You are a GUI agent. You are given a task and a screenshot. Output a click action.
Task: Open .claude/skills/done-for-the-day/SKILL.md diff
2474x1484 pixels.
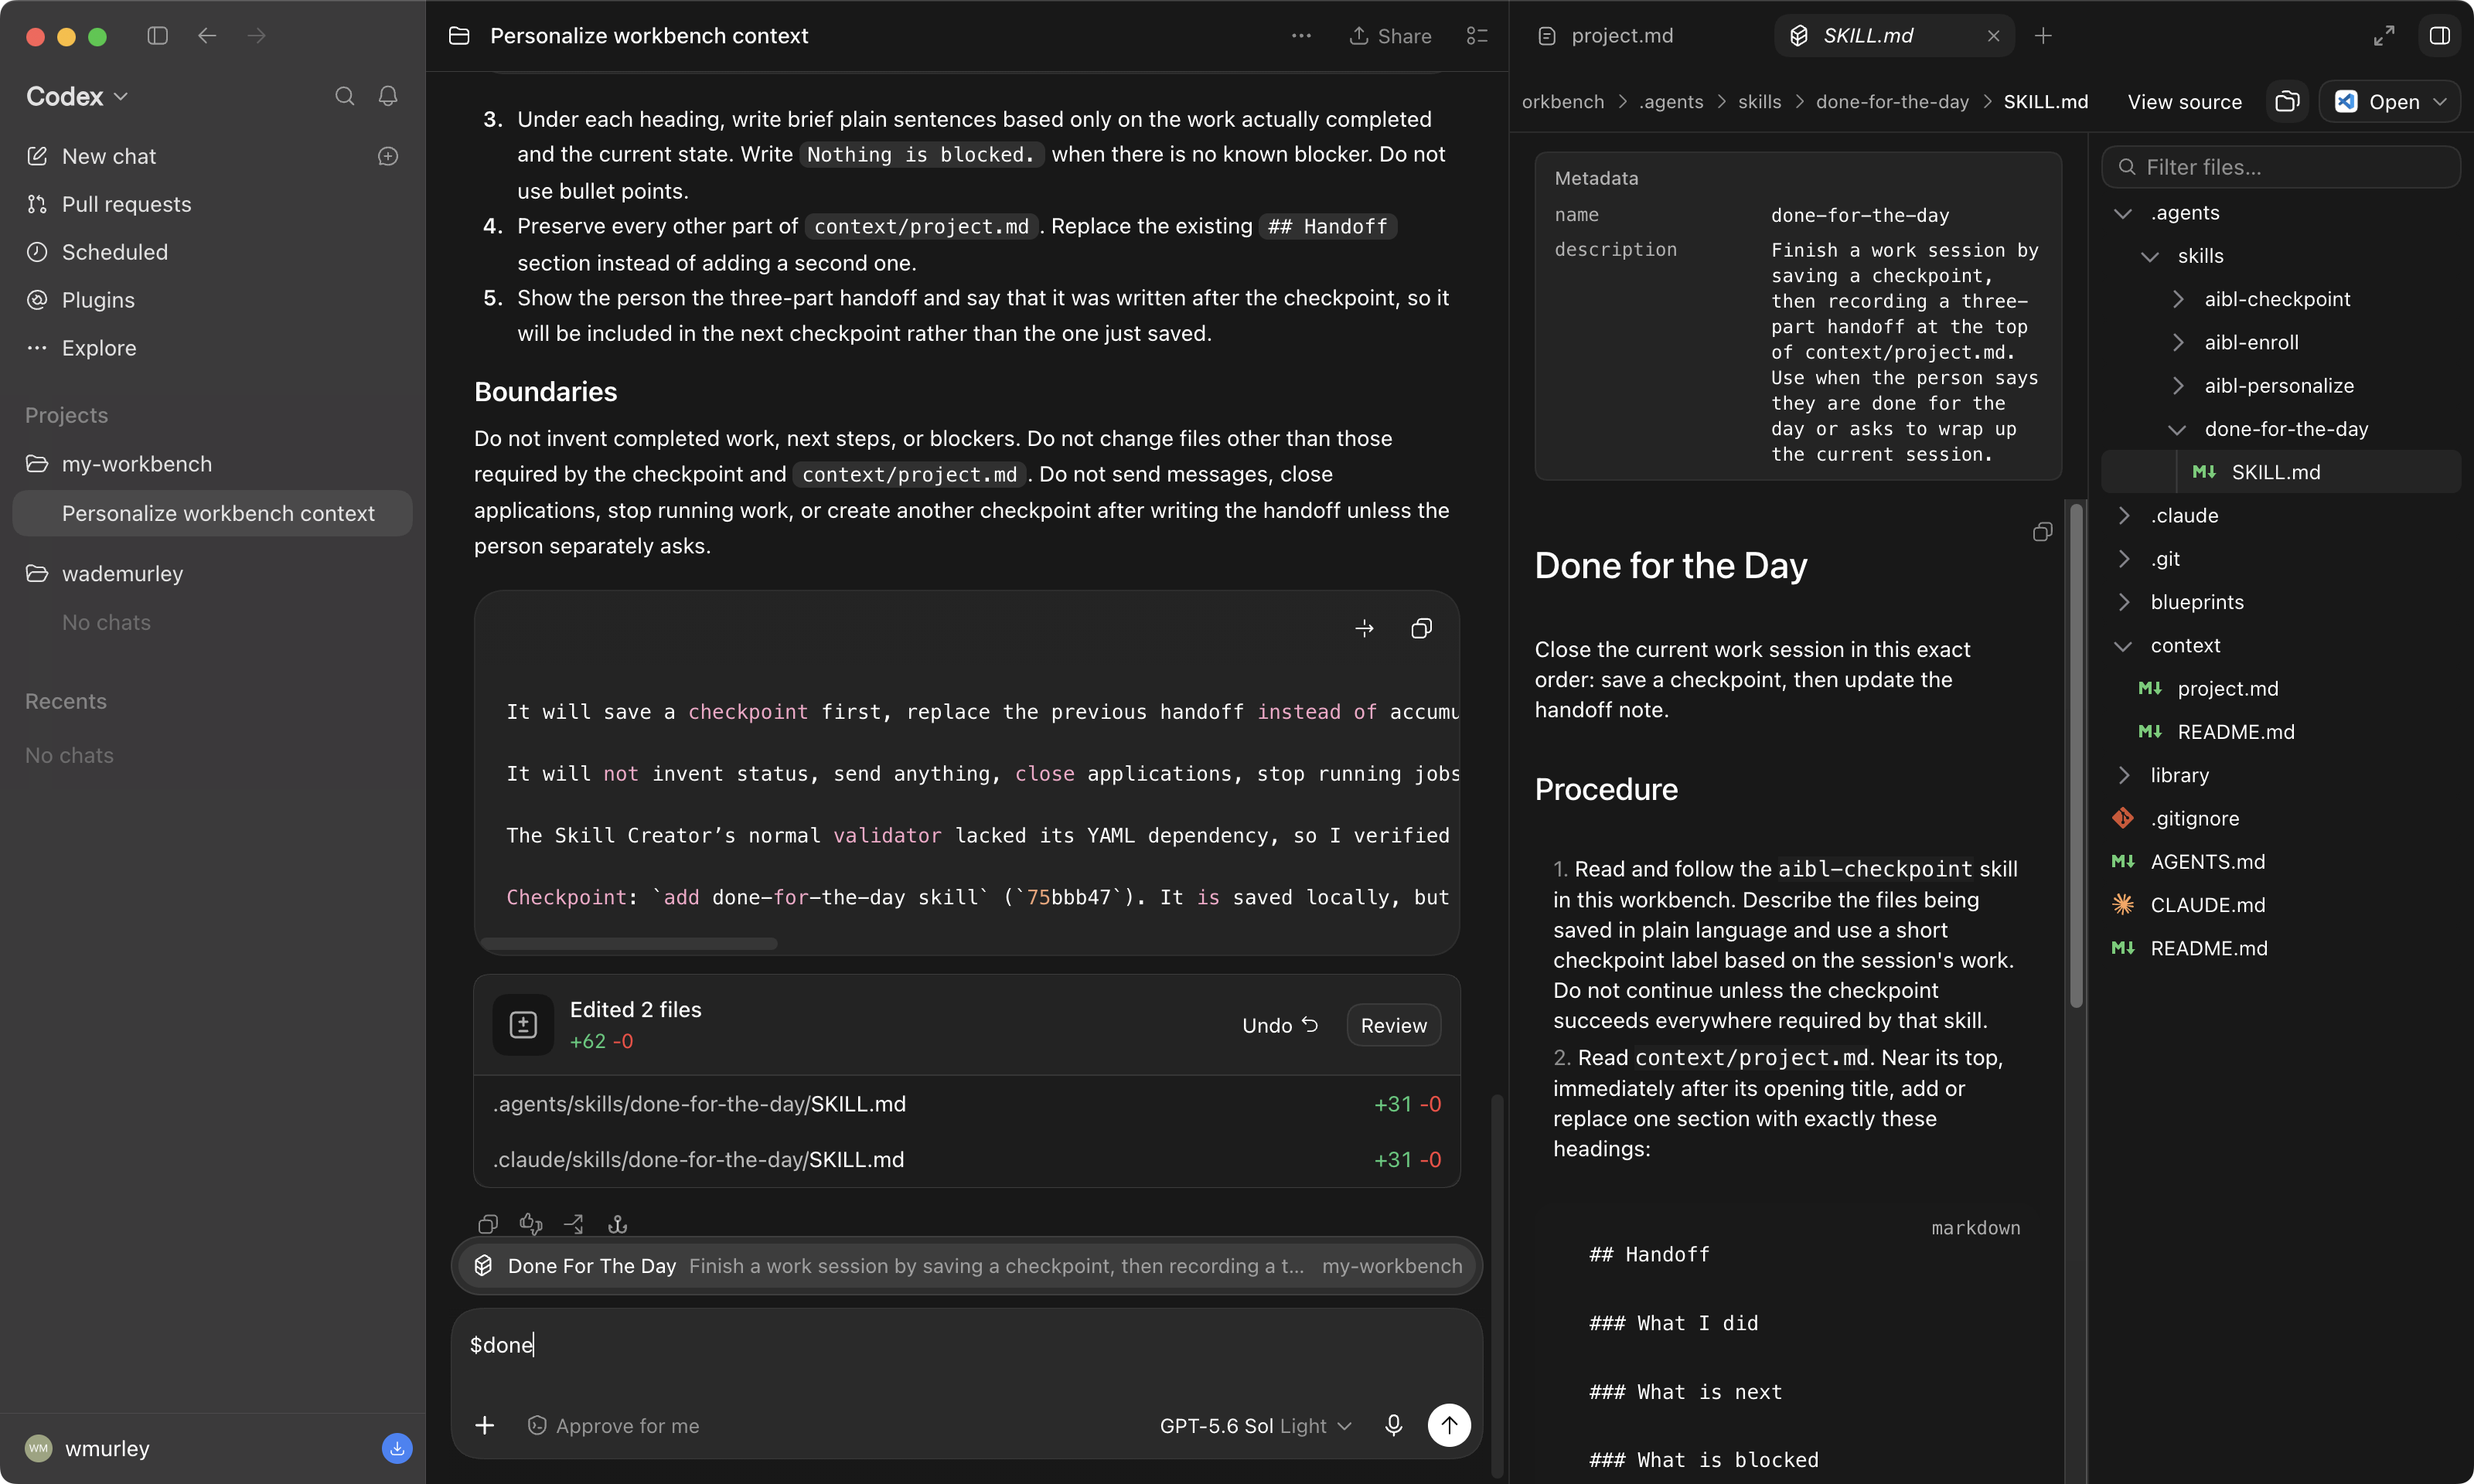pos(966,1160)
